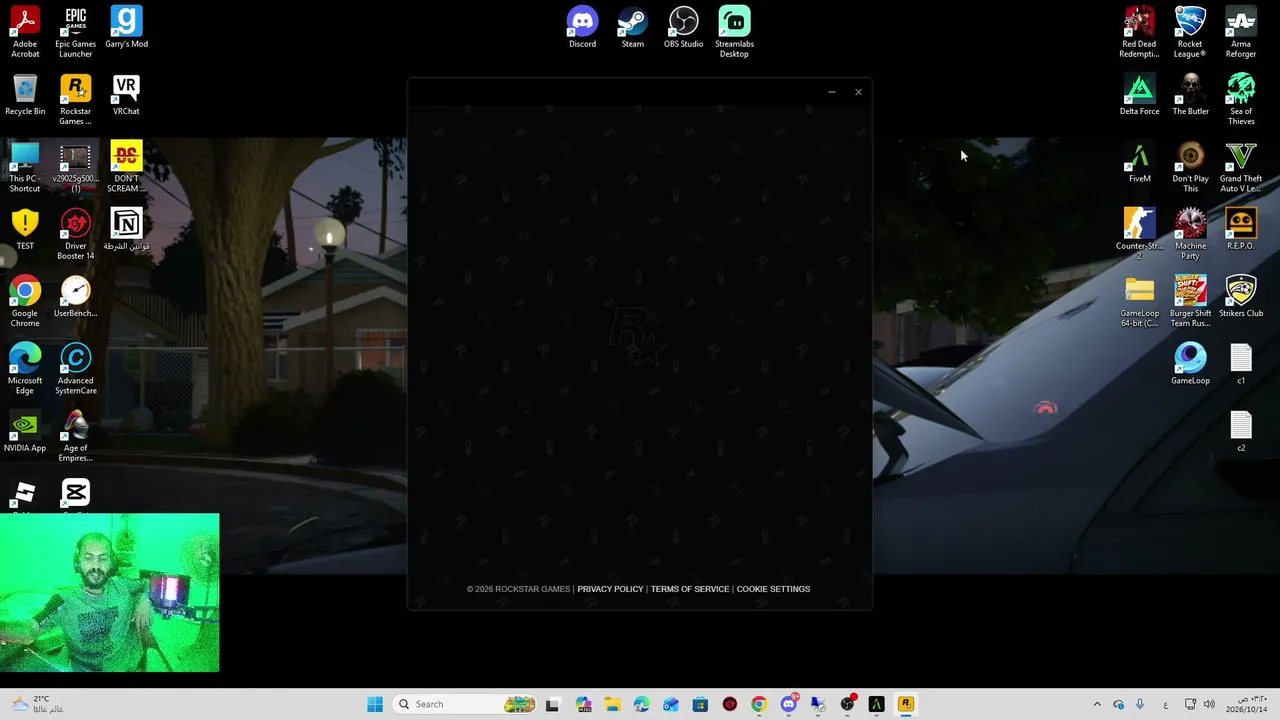Select the Grand Theft Auto V icon
Image resolution: width=1280 pixels, height=720 pixels.
click(x=1241, y=167)
